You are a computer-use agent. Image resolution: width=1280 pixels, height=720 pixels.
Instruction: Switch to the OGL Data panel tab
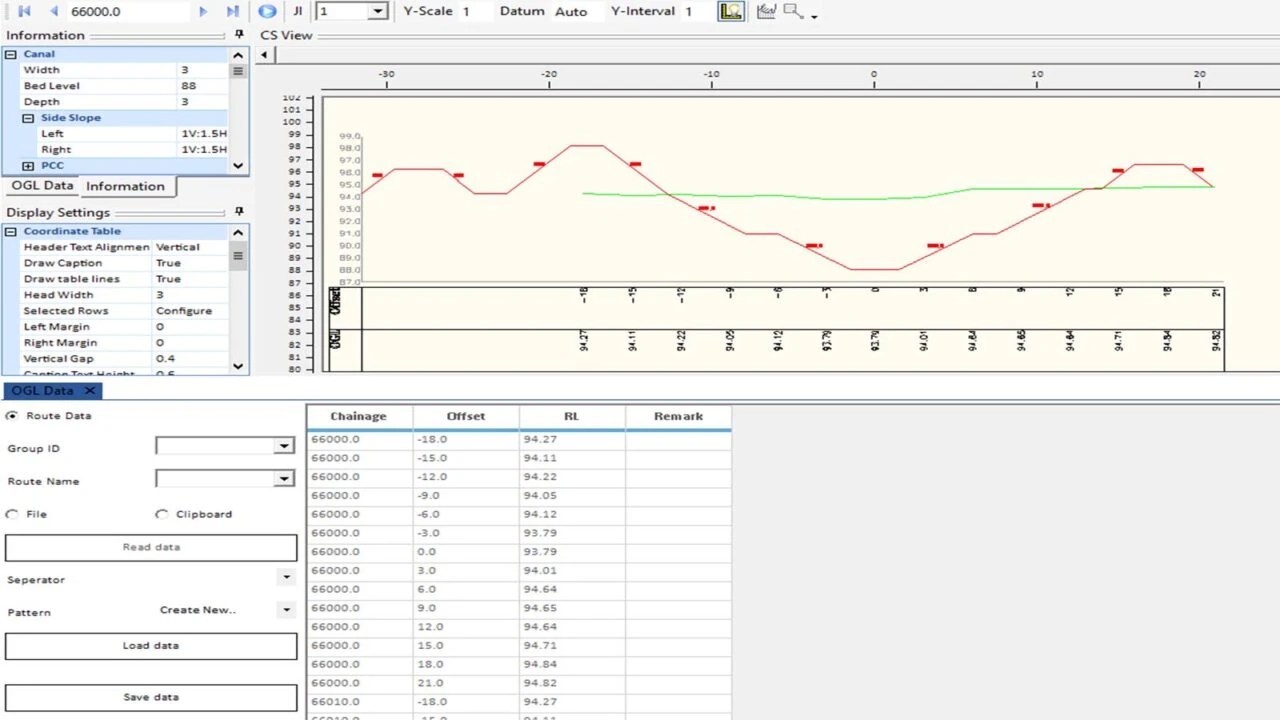coord(43,186)
